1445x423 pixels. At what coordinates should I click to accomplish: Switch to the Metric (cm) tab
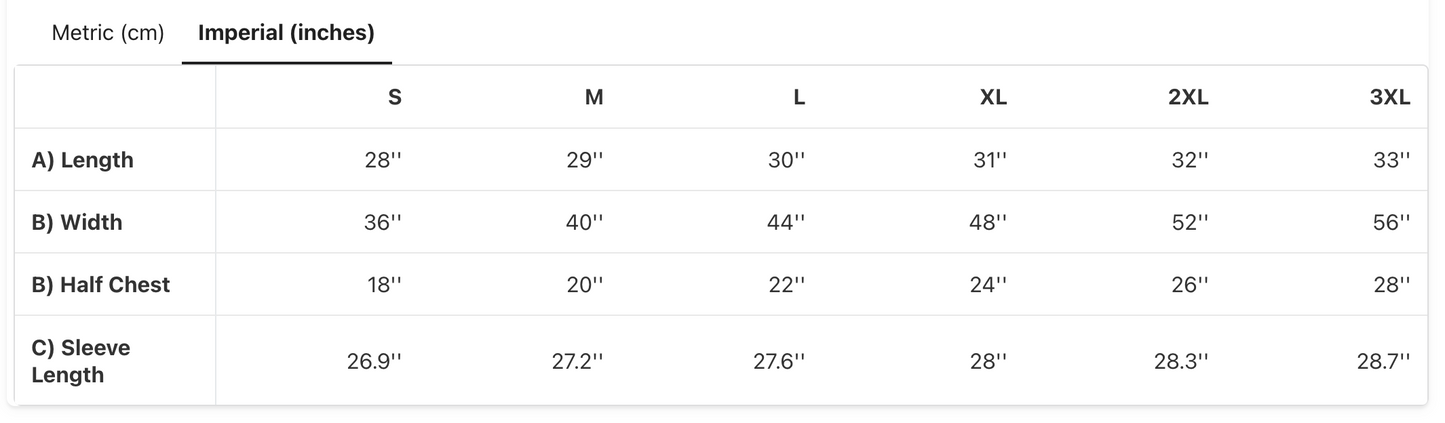[108, 33]
